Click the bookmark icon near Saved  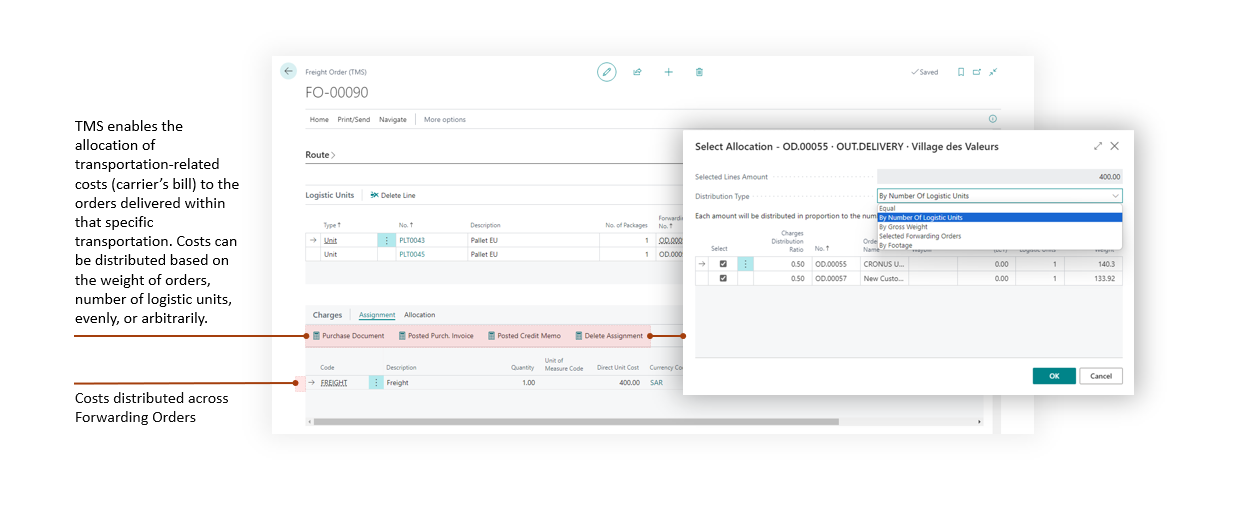960,72
